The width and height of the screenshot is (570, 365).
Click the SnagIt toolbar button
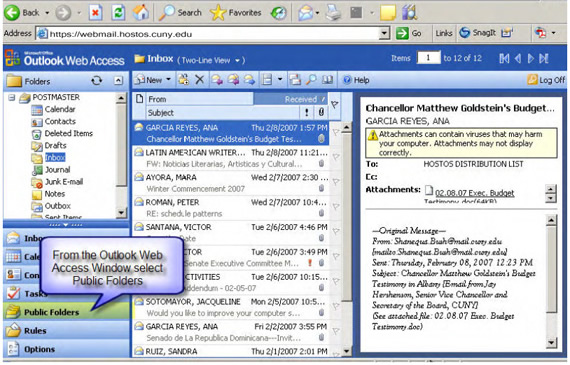477,33
